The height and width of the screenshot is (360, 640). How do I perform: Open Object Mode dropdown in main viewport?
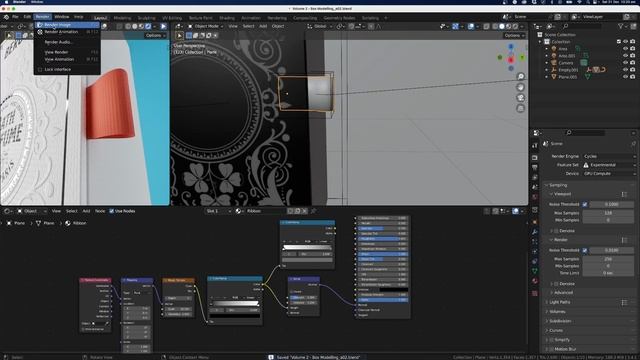click(206, 26)
